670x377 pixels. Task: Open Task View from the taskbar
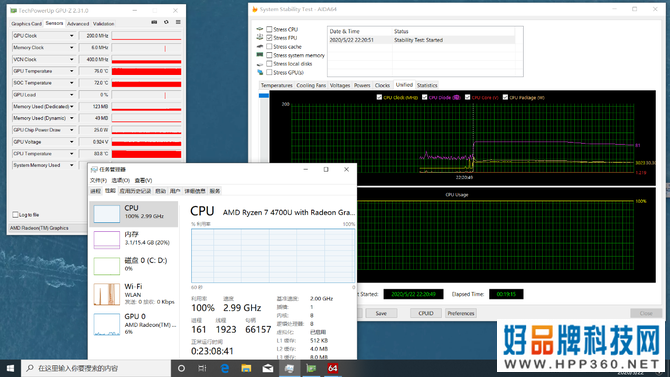point(203,368)
